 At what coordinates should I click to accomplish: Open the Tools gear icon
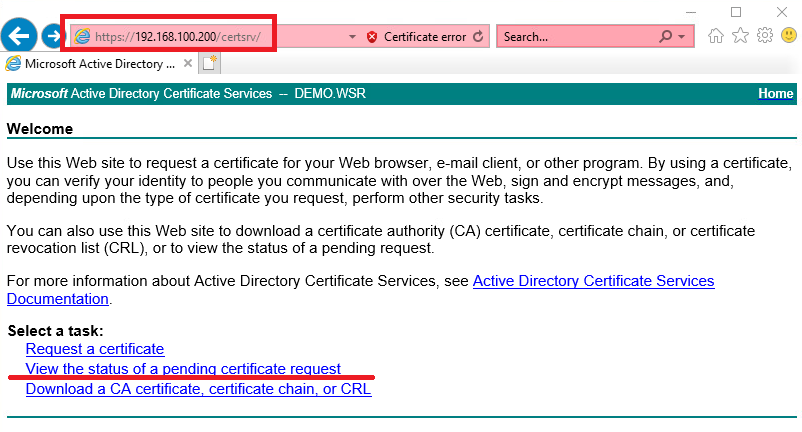click(x=765, y=35)
